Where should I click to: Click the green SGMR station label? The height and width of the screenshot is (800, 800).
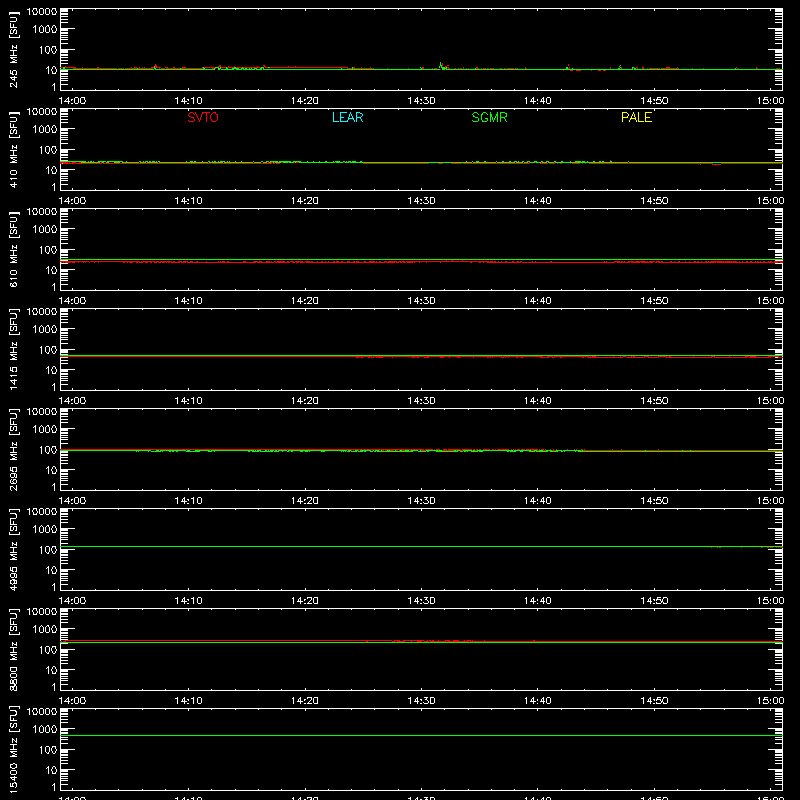coord(489,117)
